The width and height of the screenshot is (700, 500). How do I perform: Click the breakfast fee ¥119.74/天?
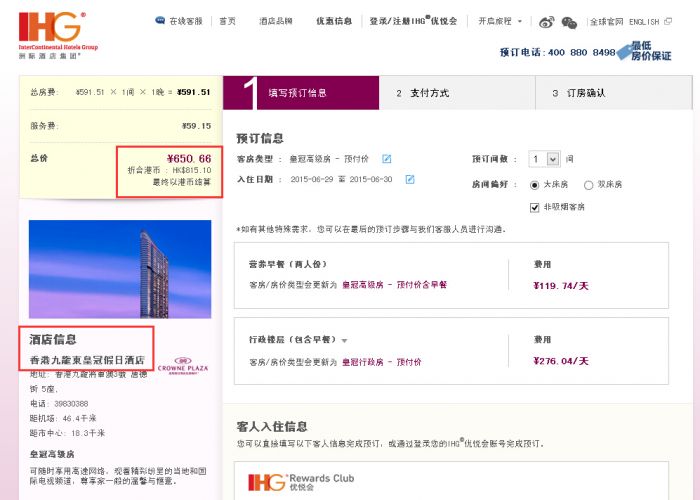561,286
